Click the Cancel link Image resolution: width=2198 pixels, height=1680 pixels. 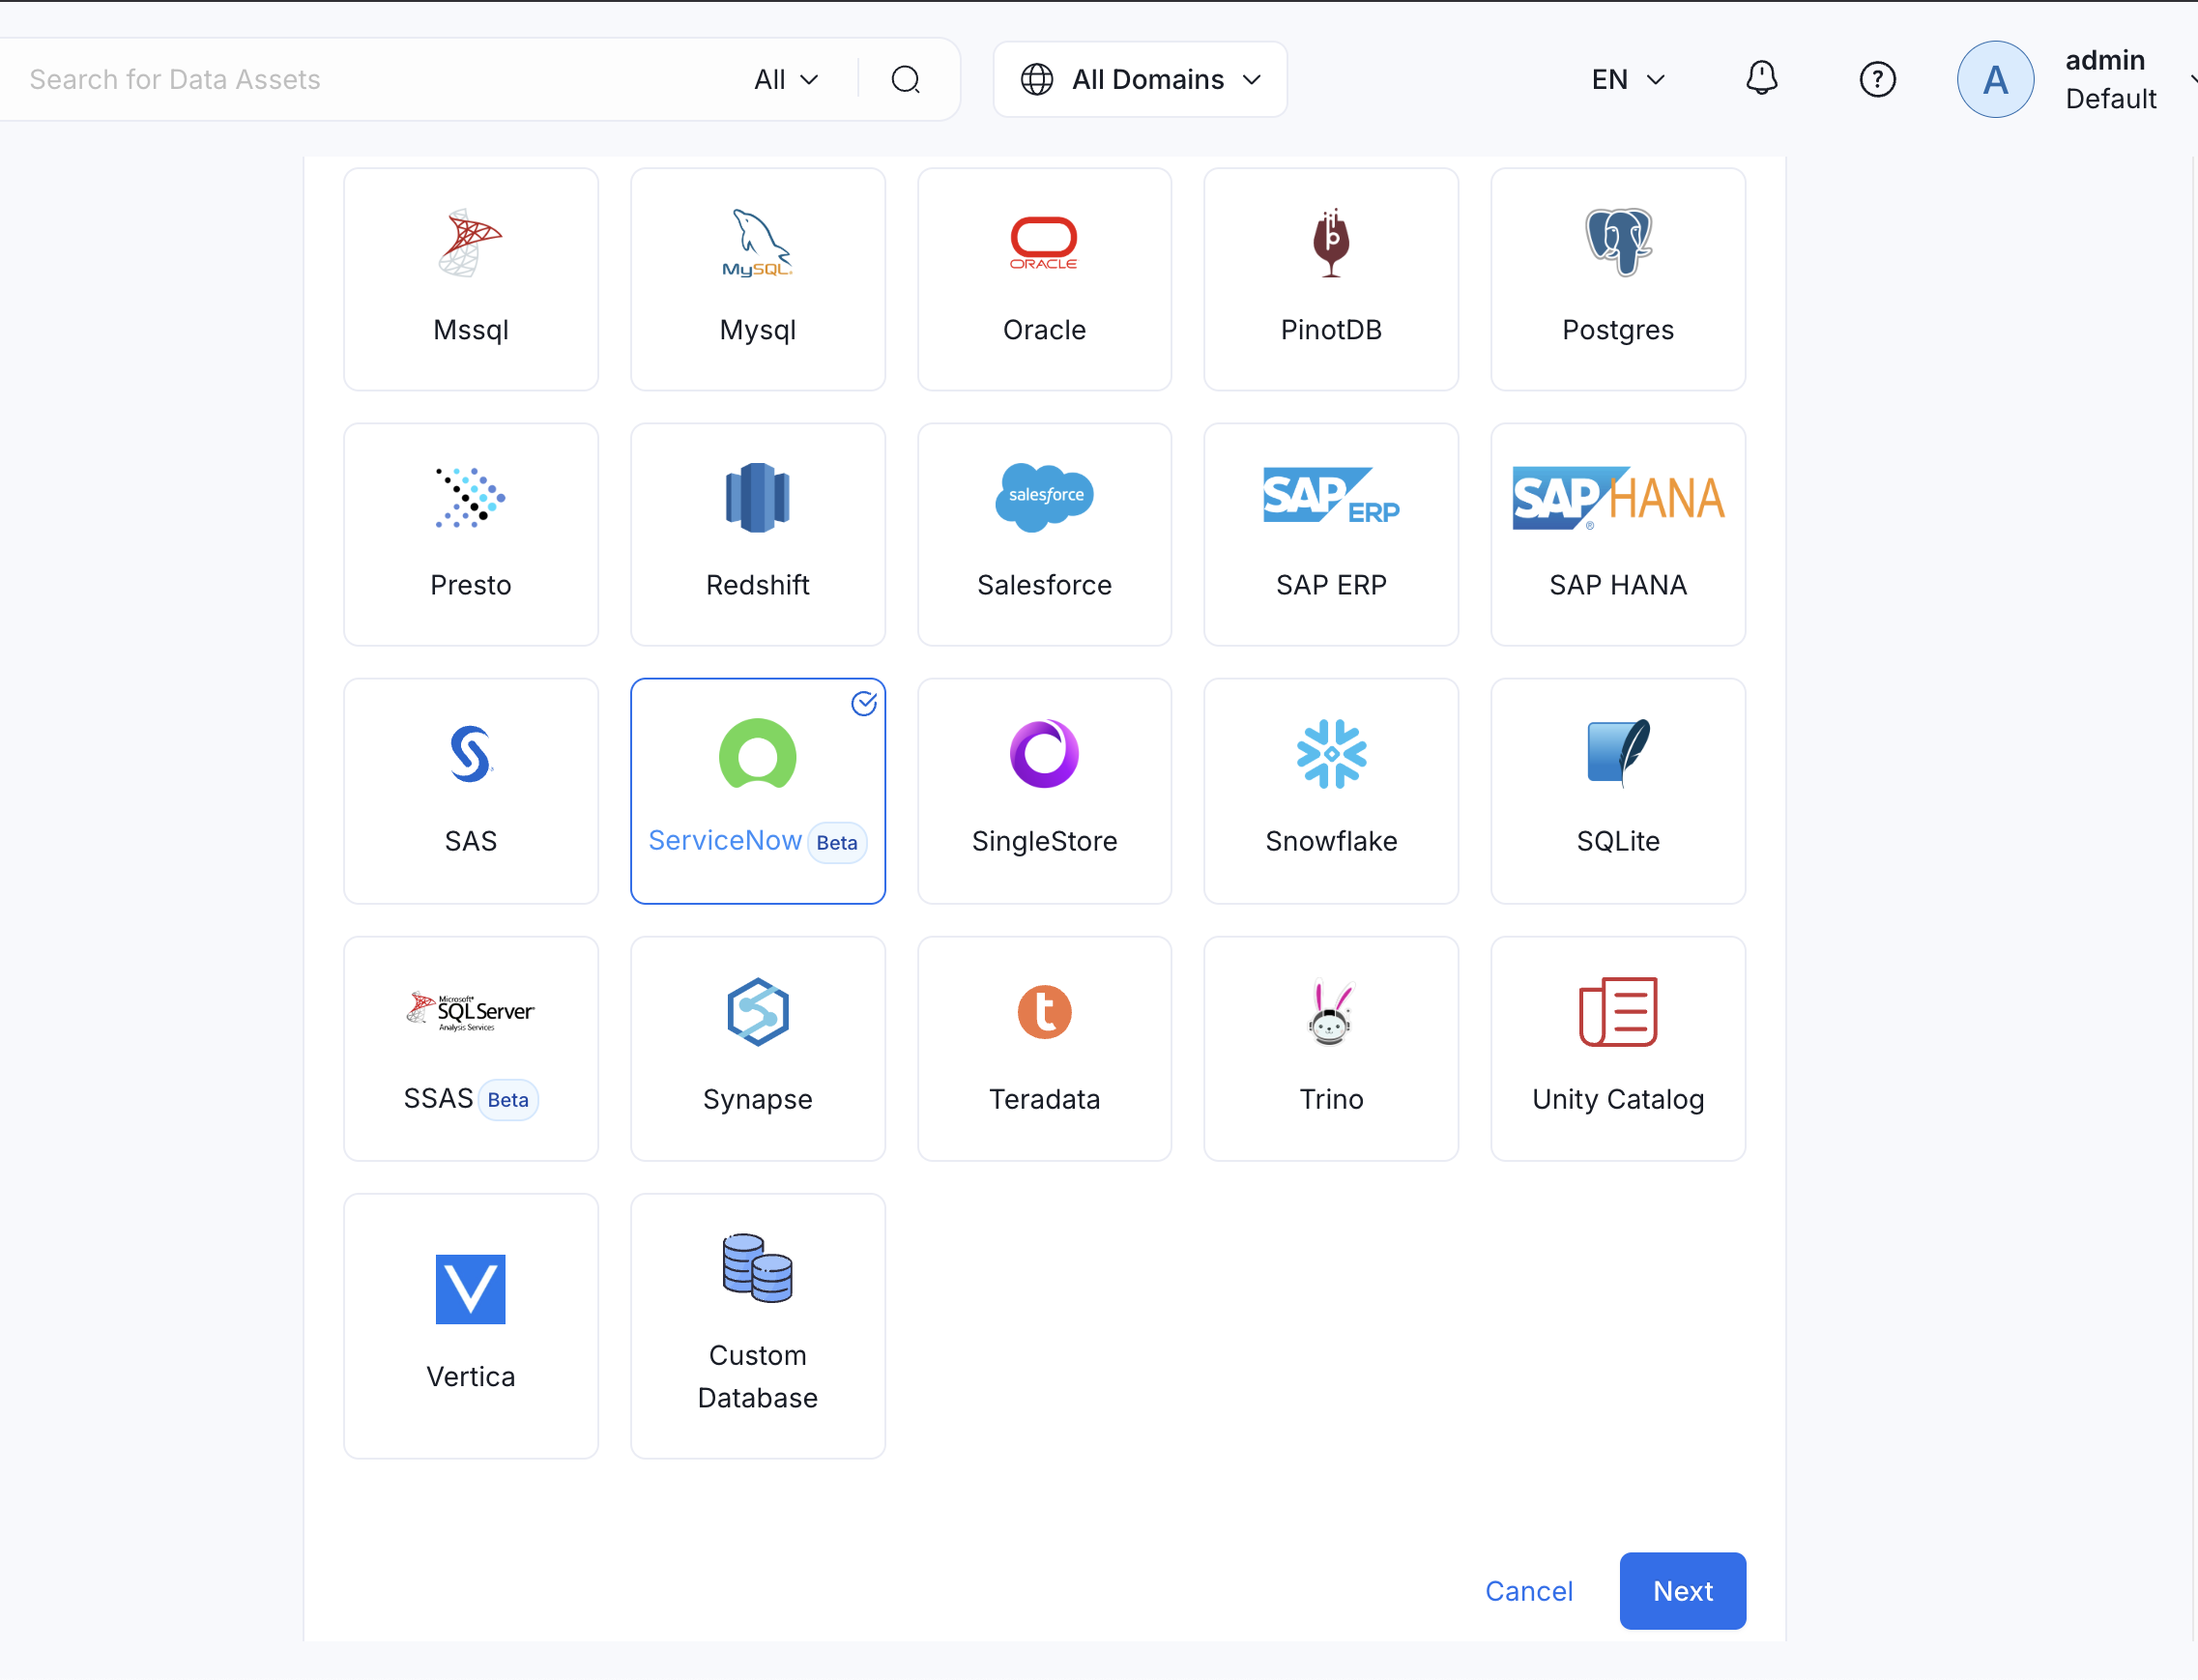coord(1528,1590)
